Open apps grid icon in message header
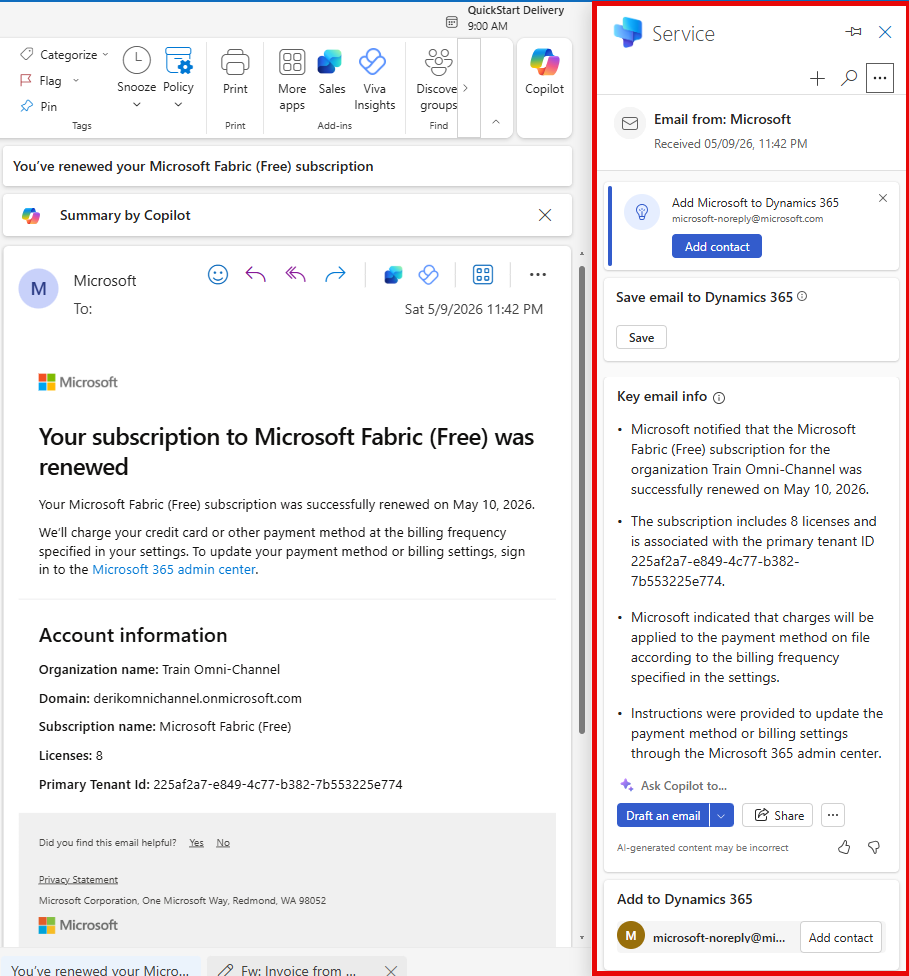 click(x=483, y=274)
